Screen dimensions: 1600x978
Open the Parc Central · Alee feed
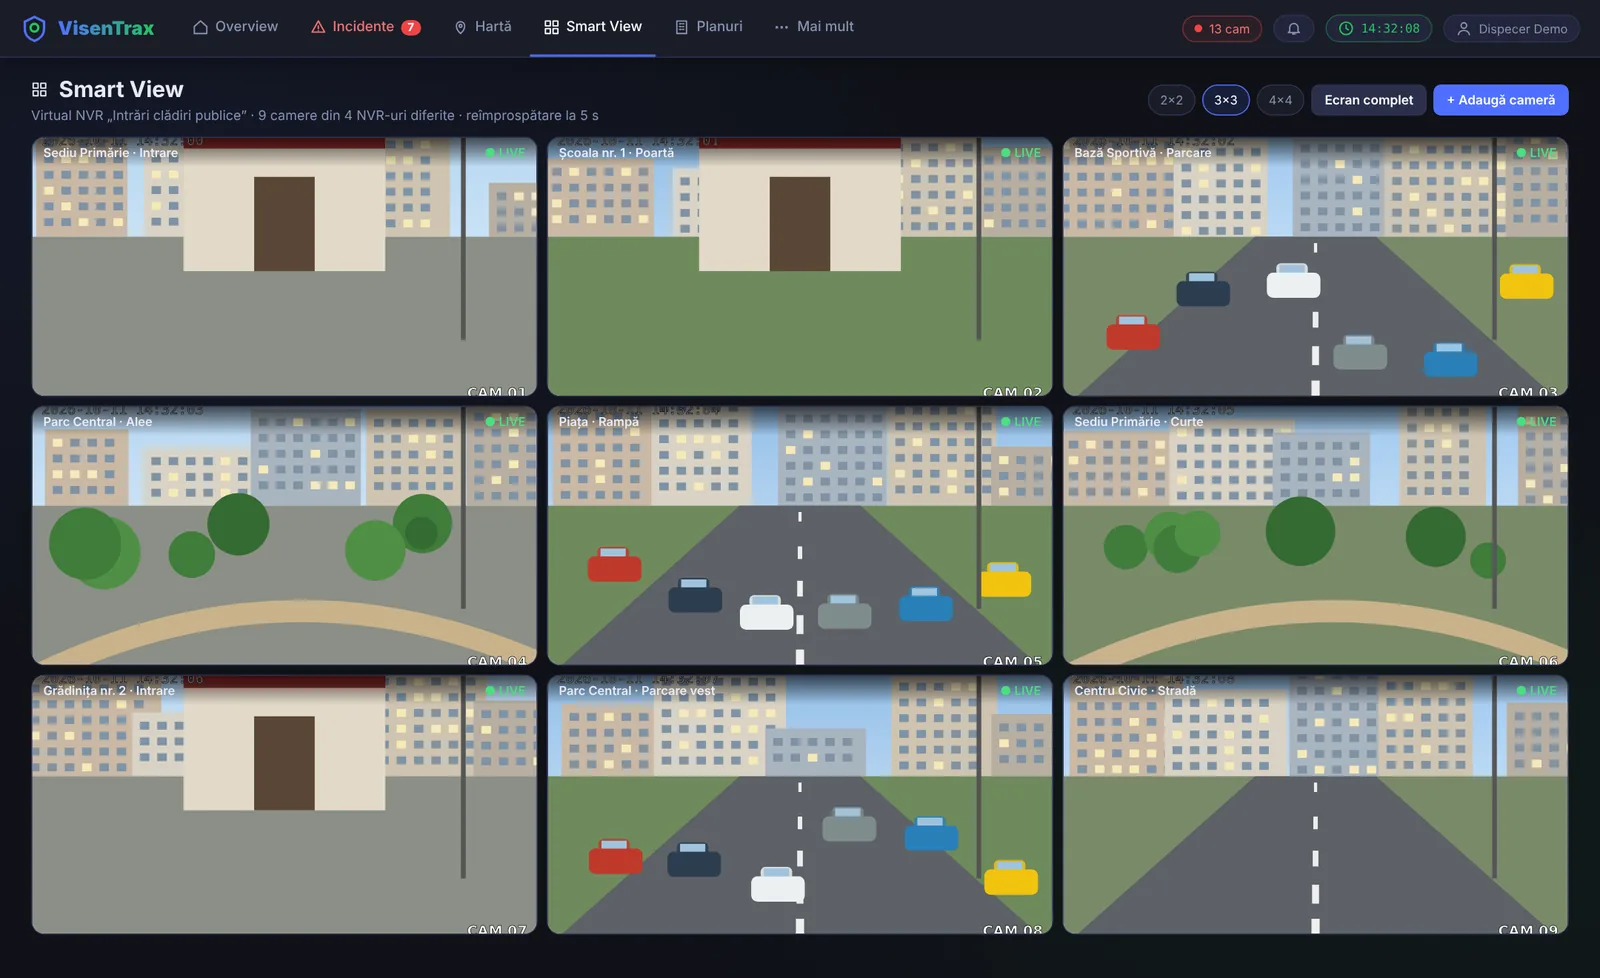pyautogui.click(x=284, y=536)
